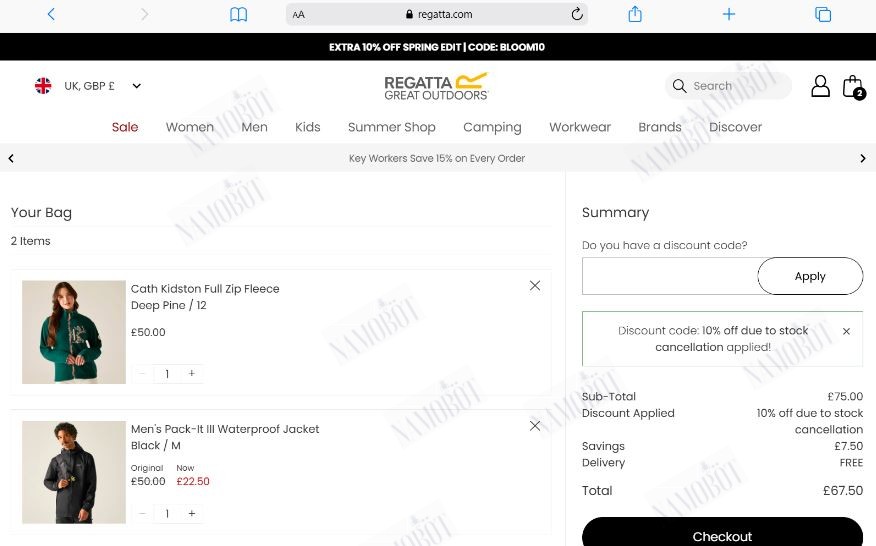
Task: Remove Pack-It III jacket from bag
Action: (535, 426)
